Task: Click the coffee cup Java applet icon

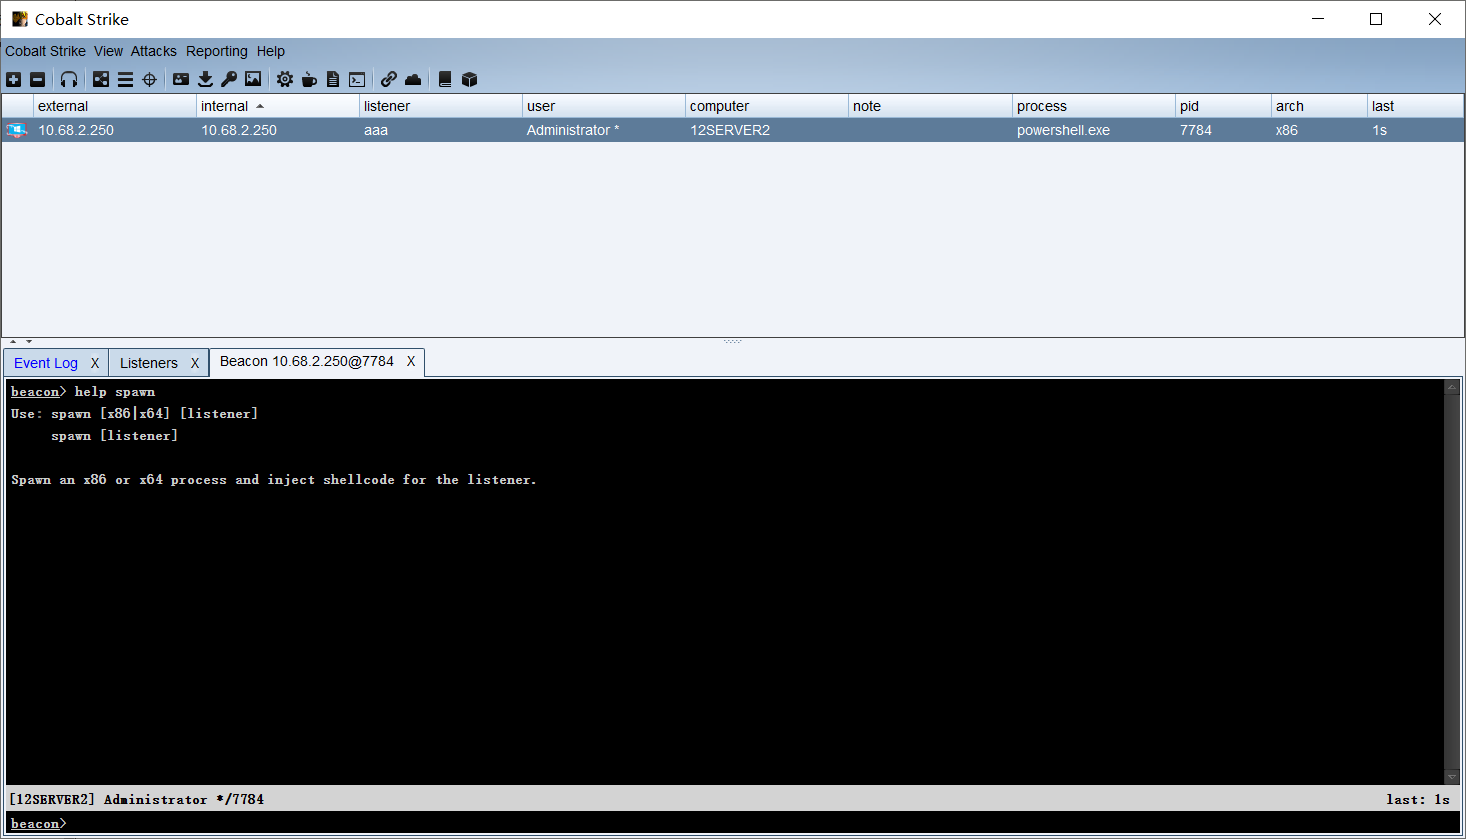Action: click(309, 79)
